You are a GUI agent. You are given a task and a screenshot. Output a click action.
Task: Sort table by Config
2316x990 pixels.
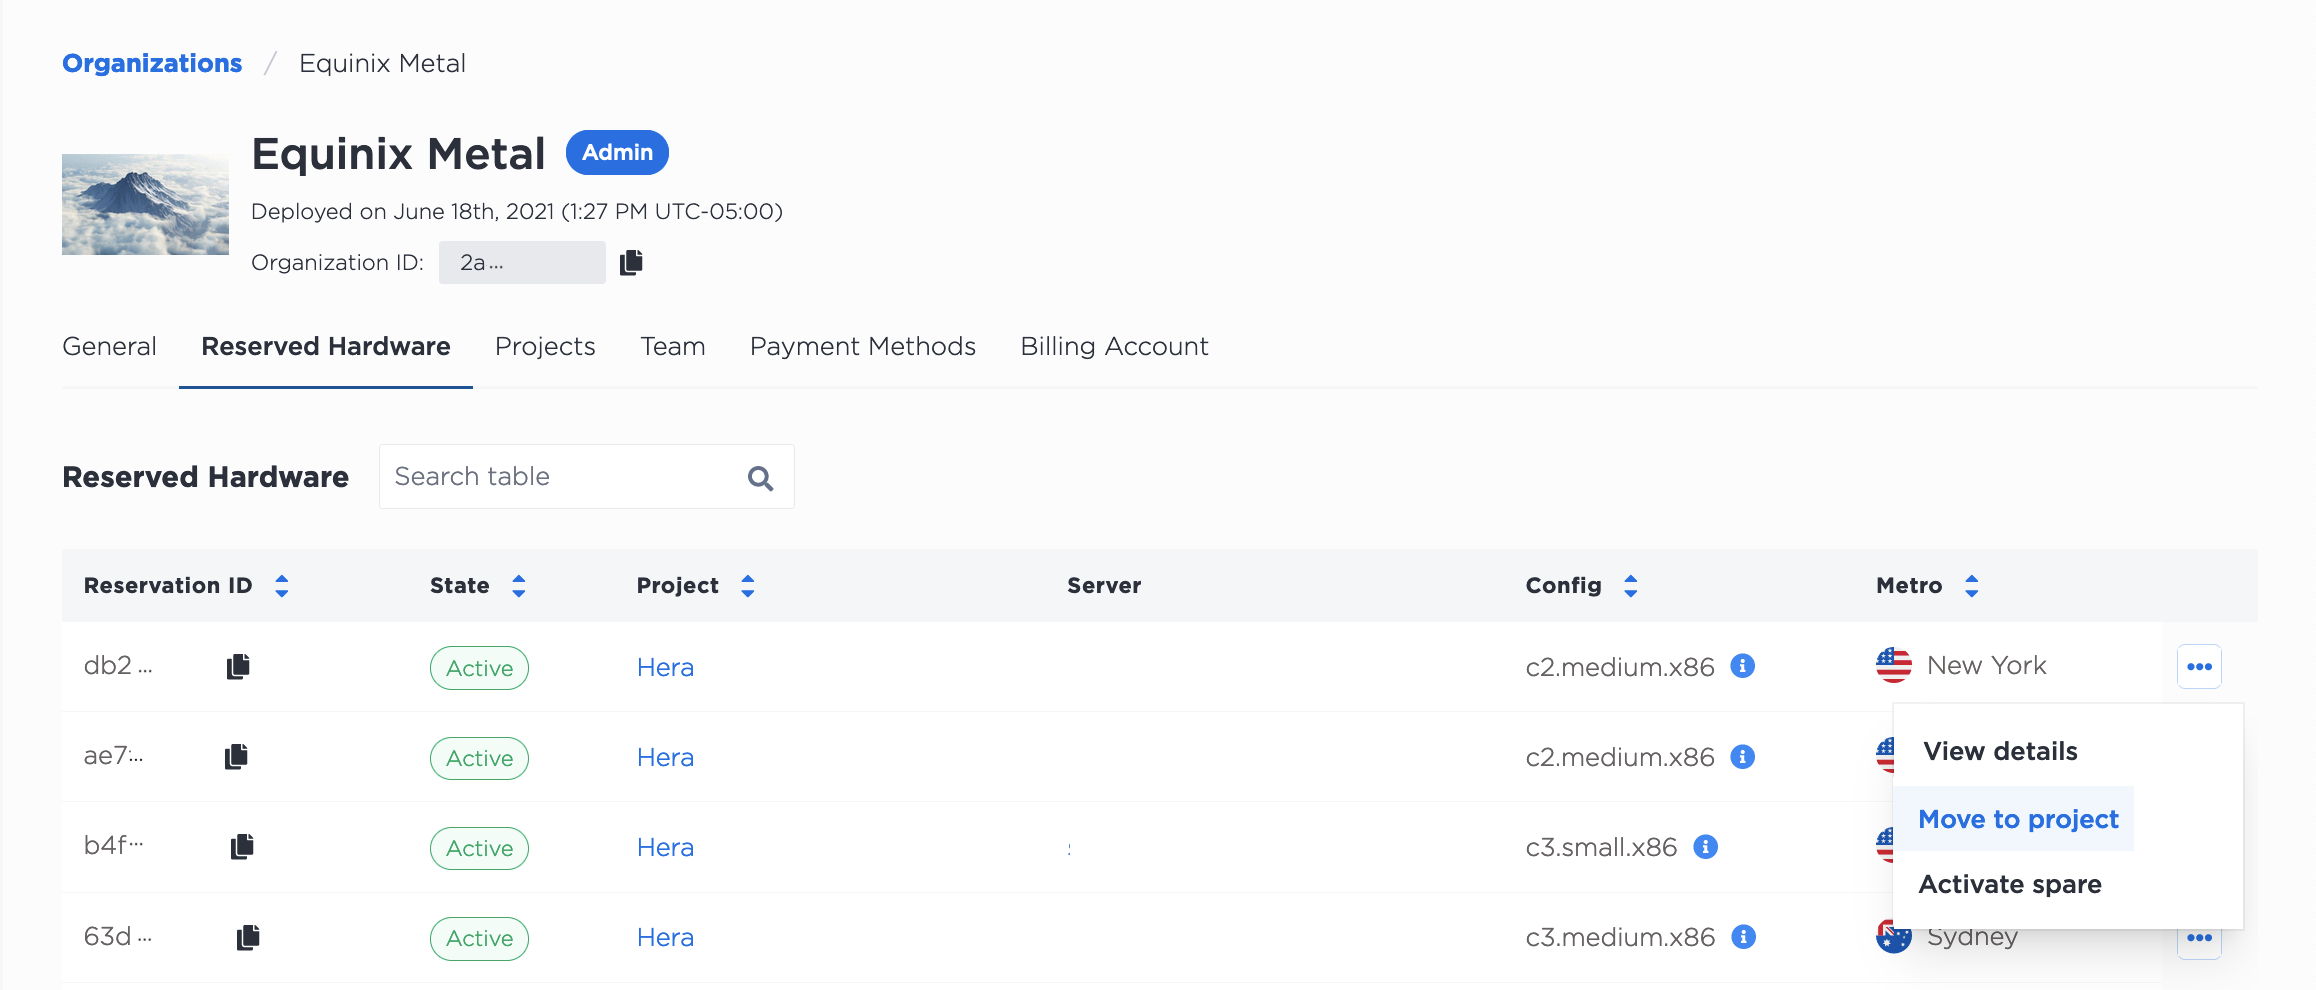click(1631, 586)
